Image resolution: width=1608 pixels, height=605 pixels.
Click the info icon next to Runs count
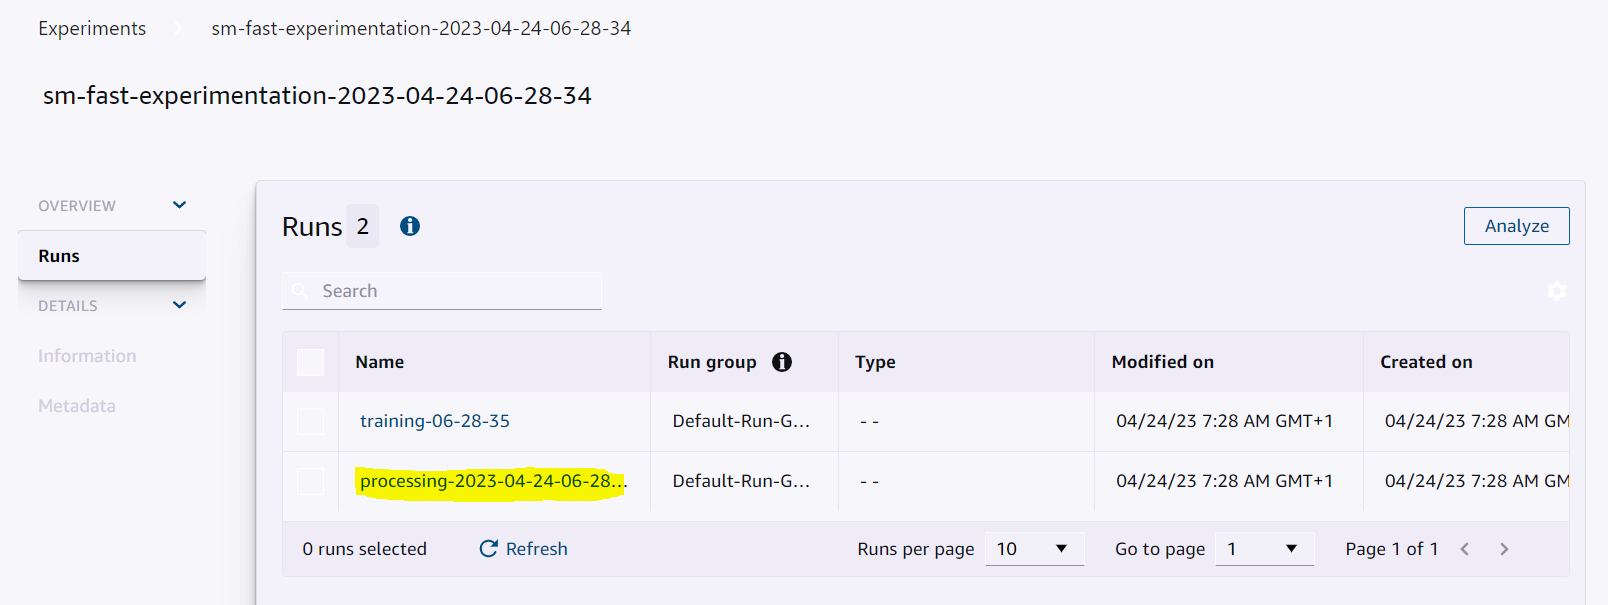tap(410, 226)
